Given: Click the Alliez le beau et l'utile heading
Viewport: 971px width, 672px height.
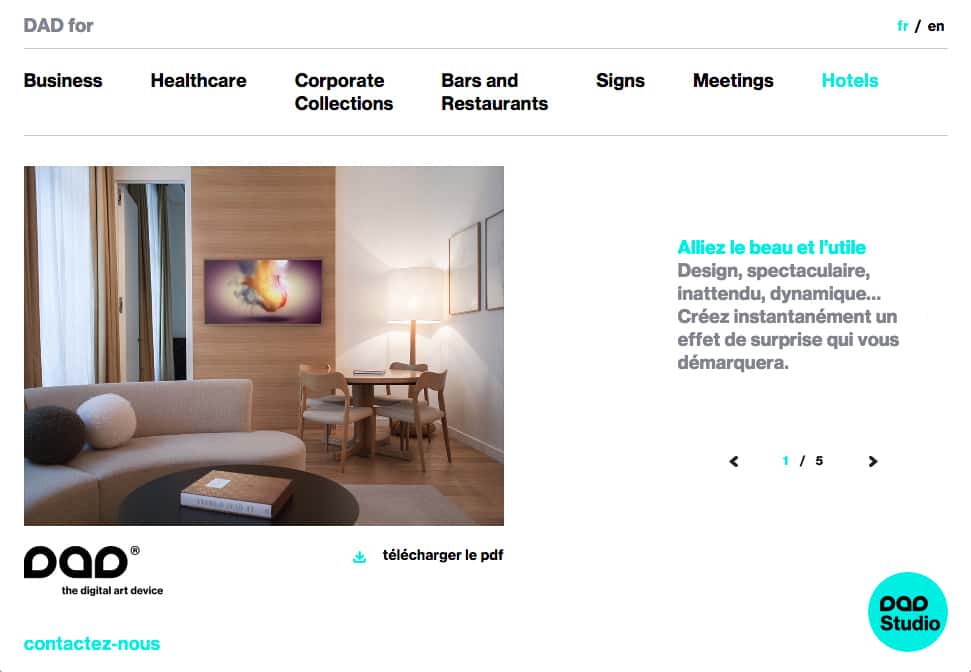Looking at the screenshot, I should [771, 247].
